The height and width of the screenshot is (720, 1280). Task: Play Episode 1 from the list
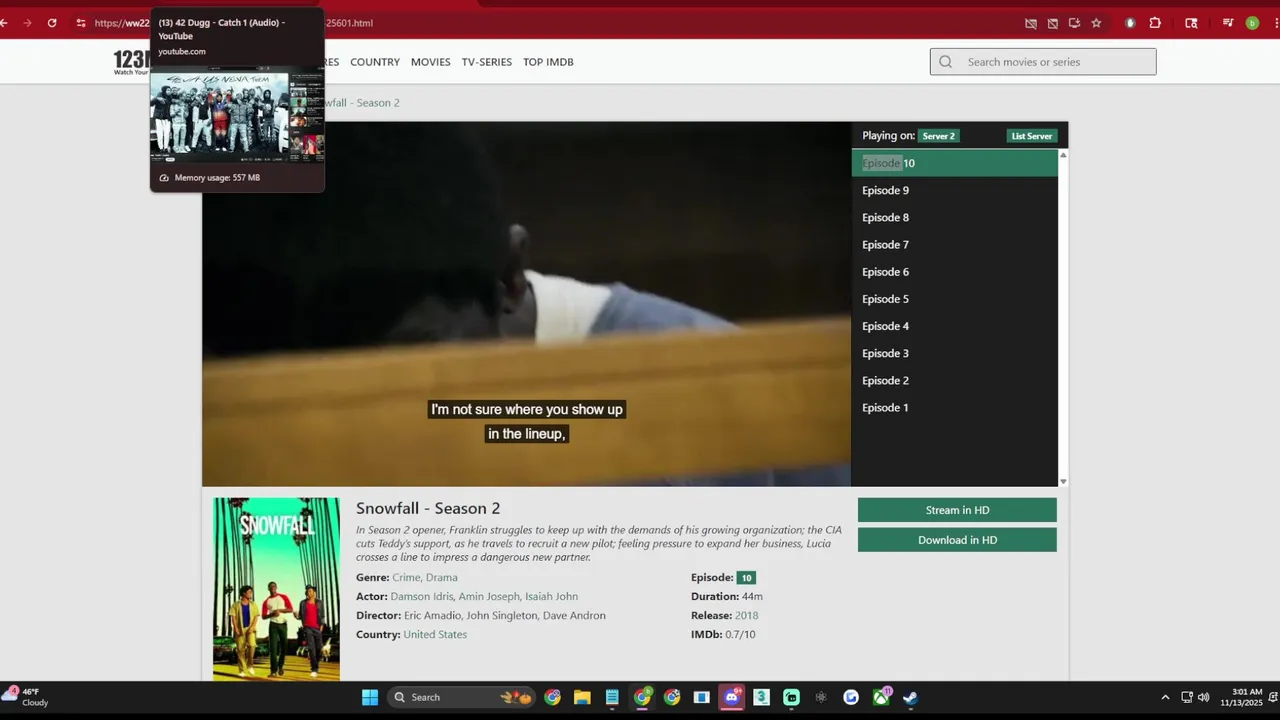pyautogui.click(x=954, y=407)
